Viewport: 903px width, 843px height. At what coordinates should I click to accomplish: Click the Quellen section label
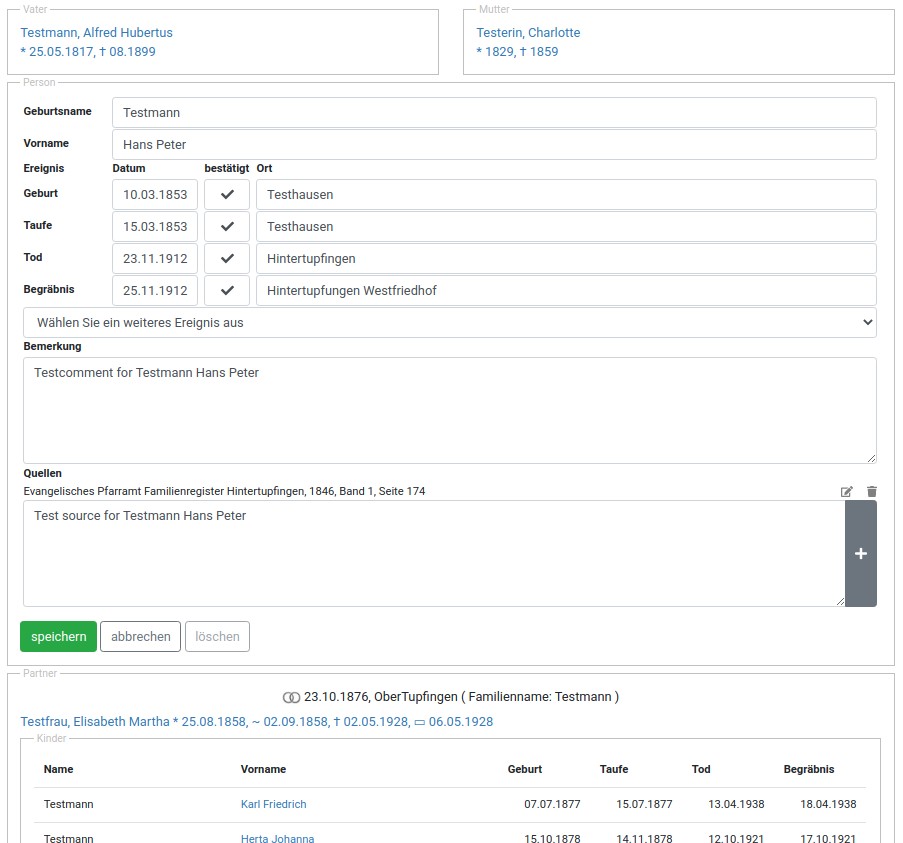[43, 473]
